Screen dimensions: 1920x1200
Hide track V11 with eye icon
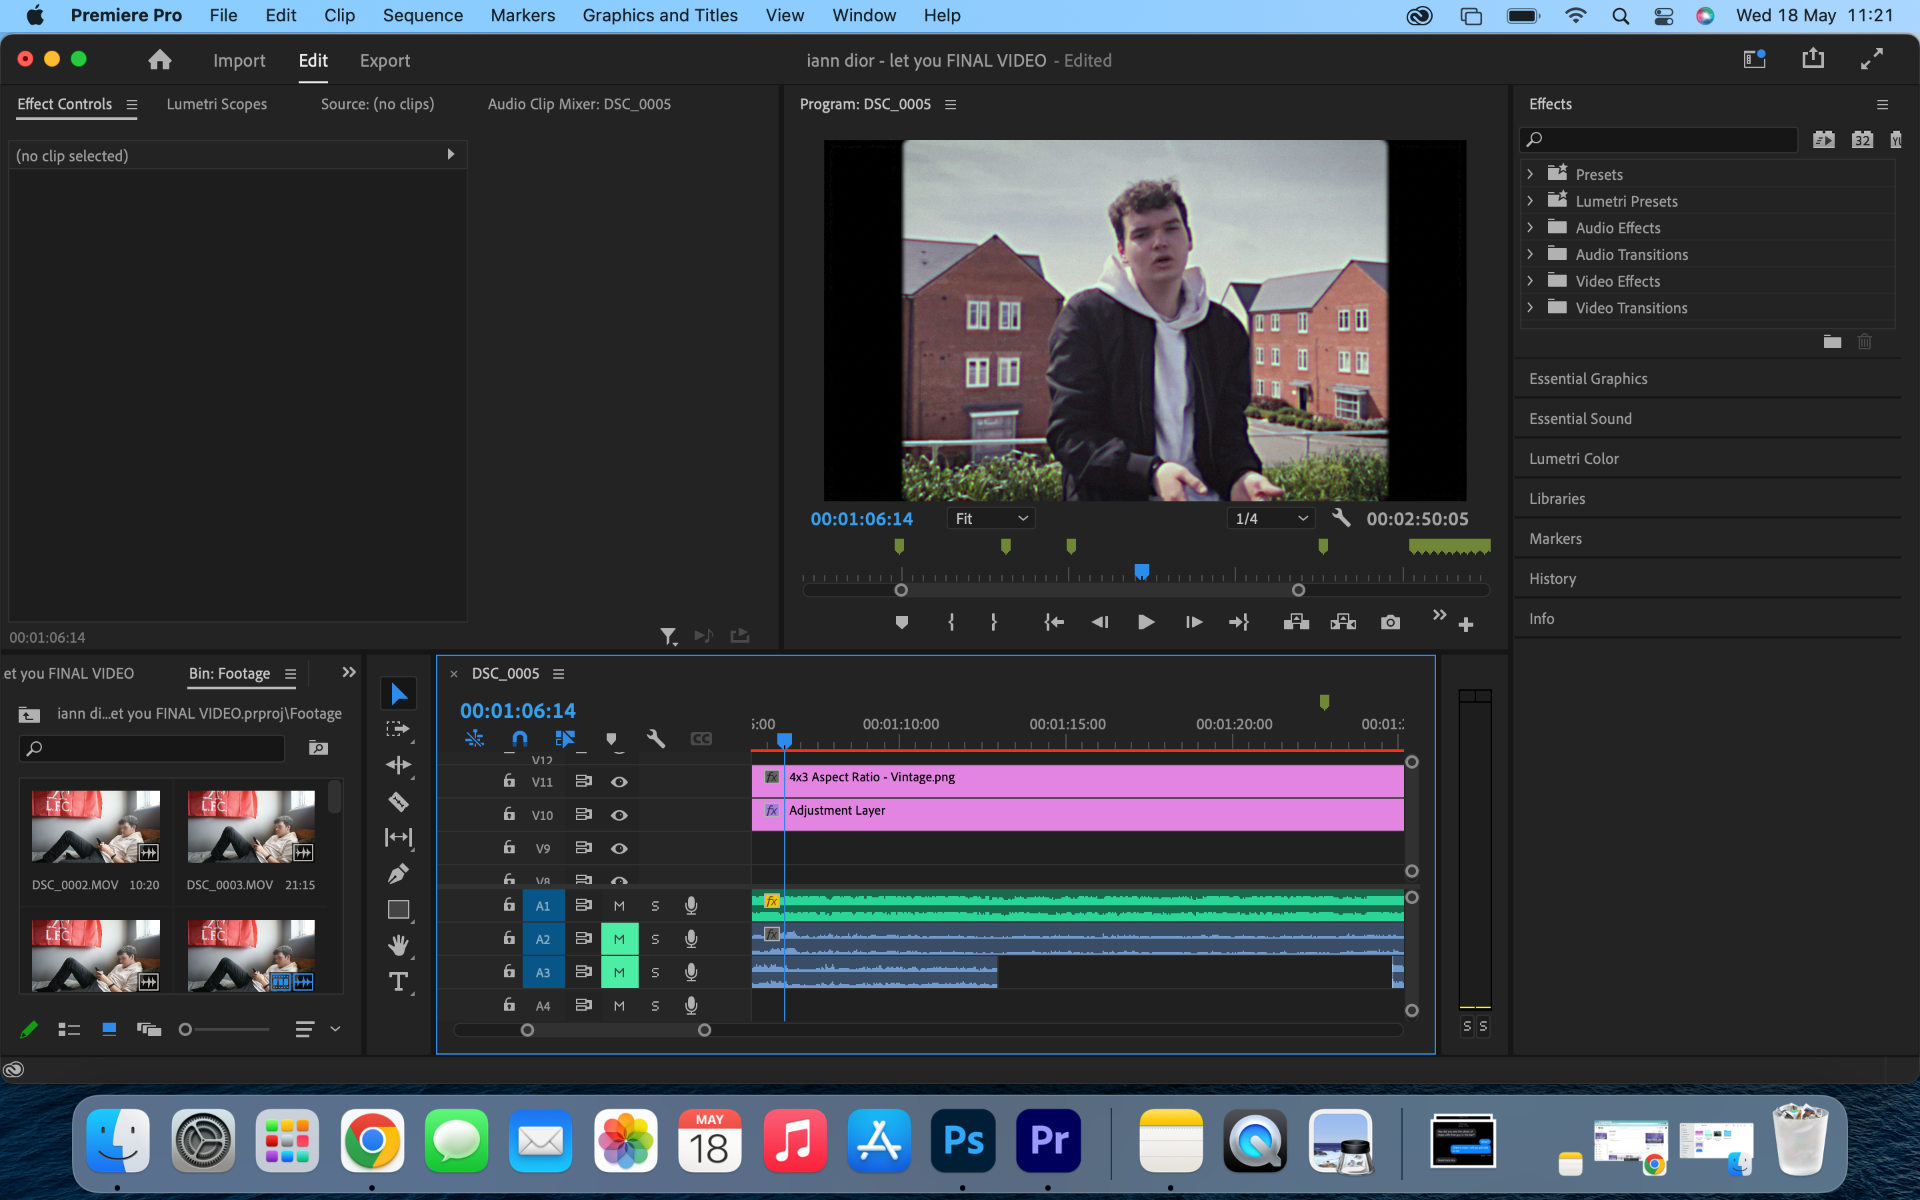619,782
